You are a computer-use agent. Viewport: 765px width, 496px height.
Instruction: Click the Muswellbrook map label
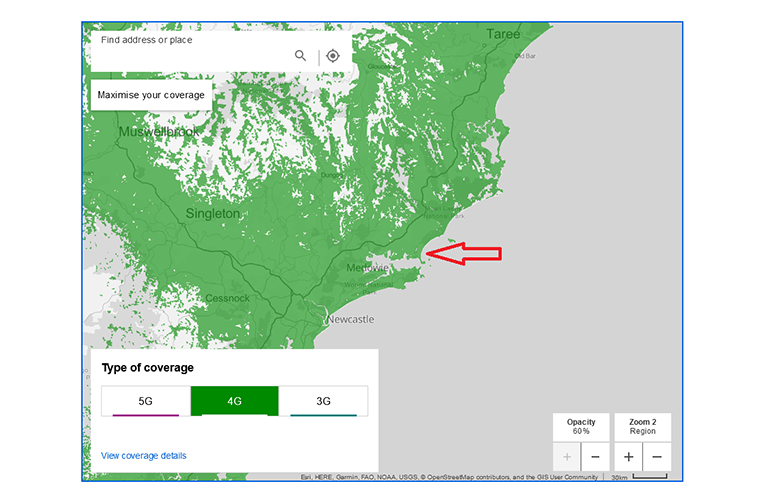coord(159,132)
